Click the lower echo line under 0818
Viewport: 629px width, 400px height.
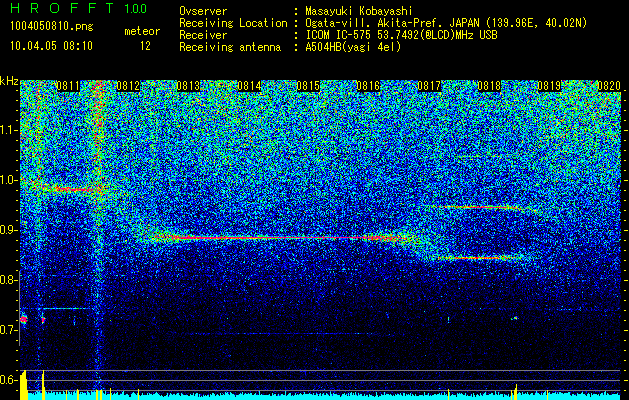coord(479,258)
